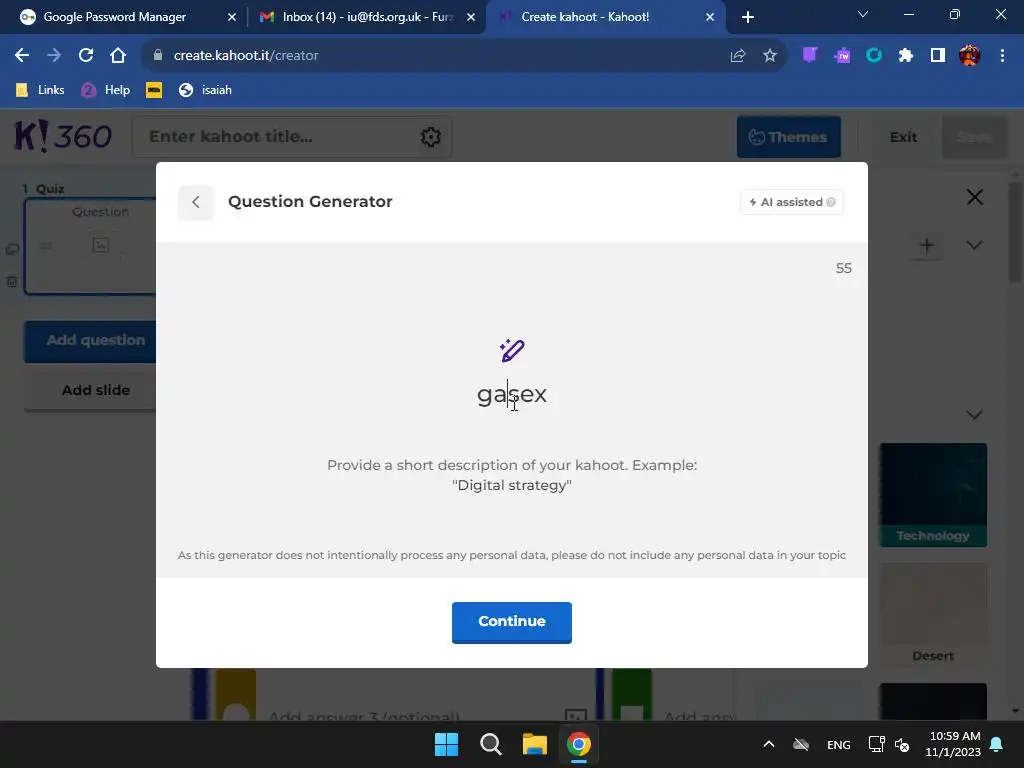Open a new browser tab
This screenshot has height=768, width=1024.
pyautogui.click(x=748, y=17)
